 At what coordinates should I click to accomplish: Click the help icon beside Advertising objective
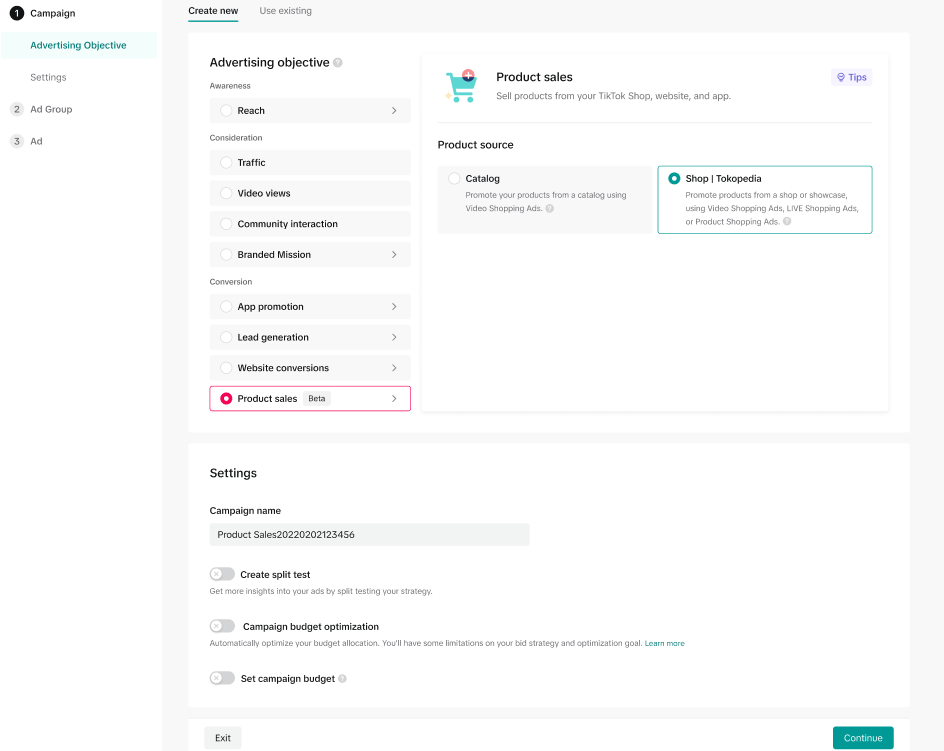coord(338,63)
